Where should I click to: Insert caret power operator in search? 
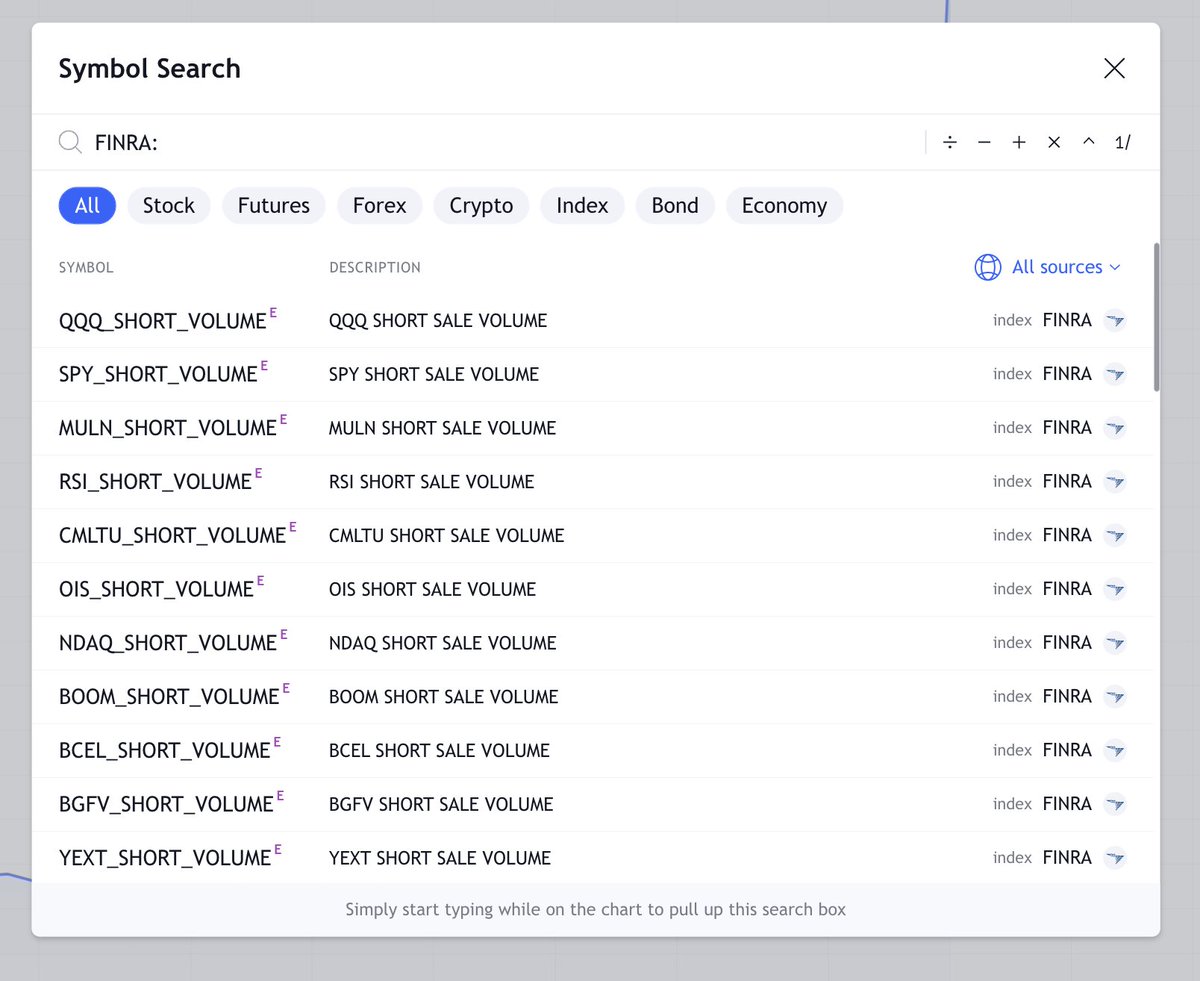(x=1088, y=142)
